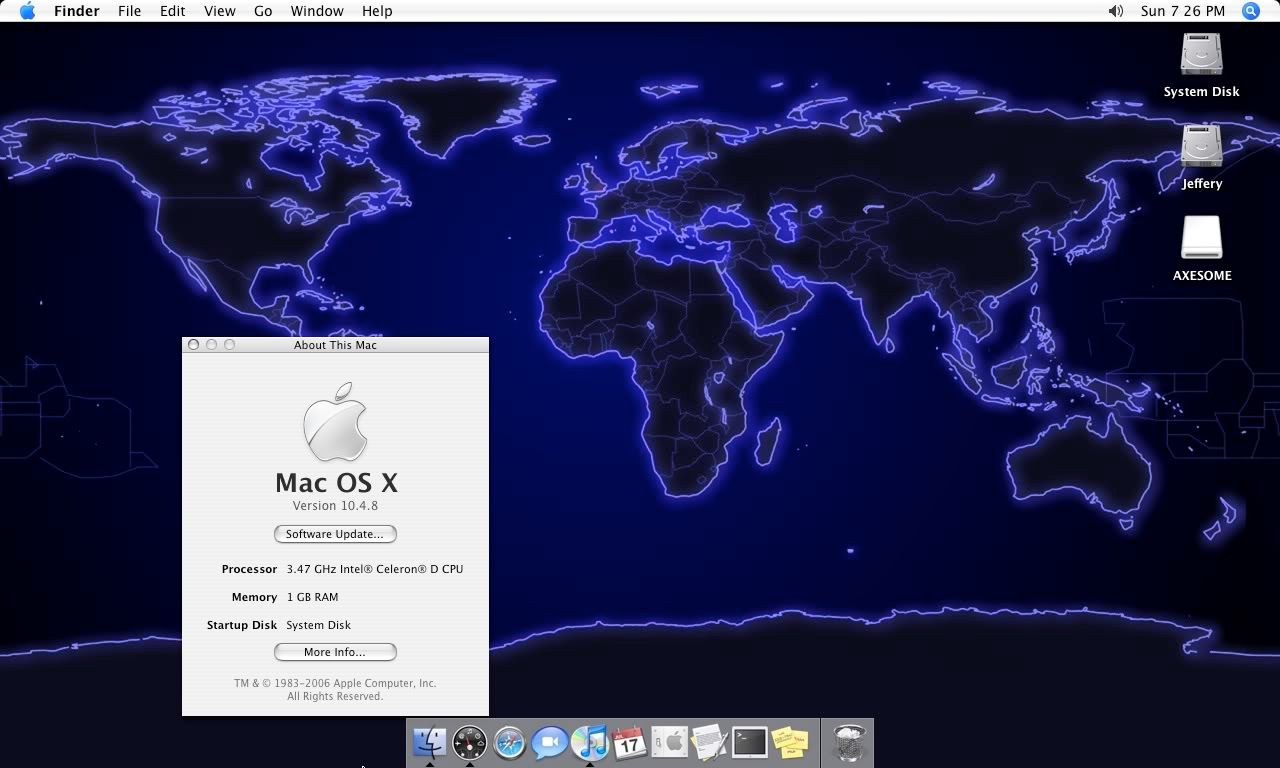Viewport: 1280px width, 768px height.
Task: Open the Finder application menu
Action: pyautogui.click(x=76, y=11)
